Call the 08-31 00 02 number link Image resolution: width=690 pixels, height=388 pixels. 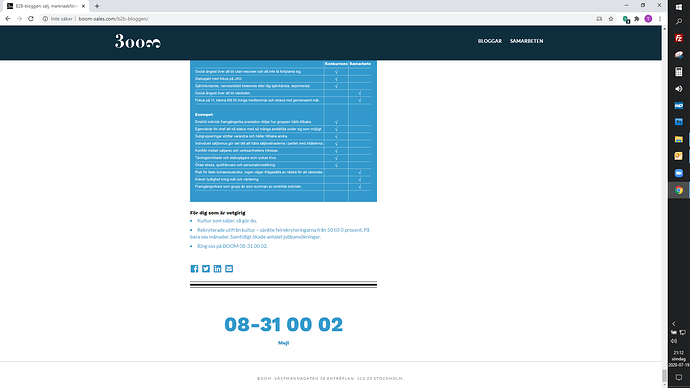283,325
